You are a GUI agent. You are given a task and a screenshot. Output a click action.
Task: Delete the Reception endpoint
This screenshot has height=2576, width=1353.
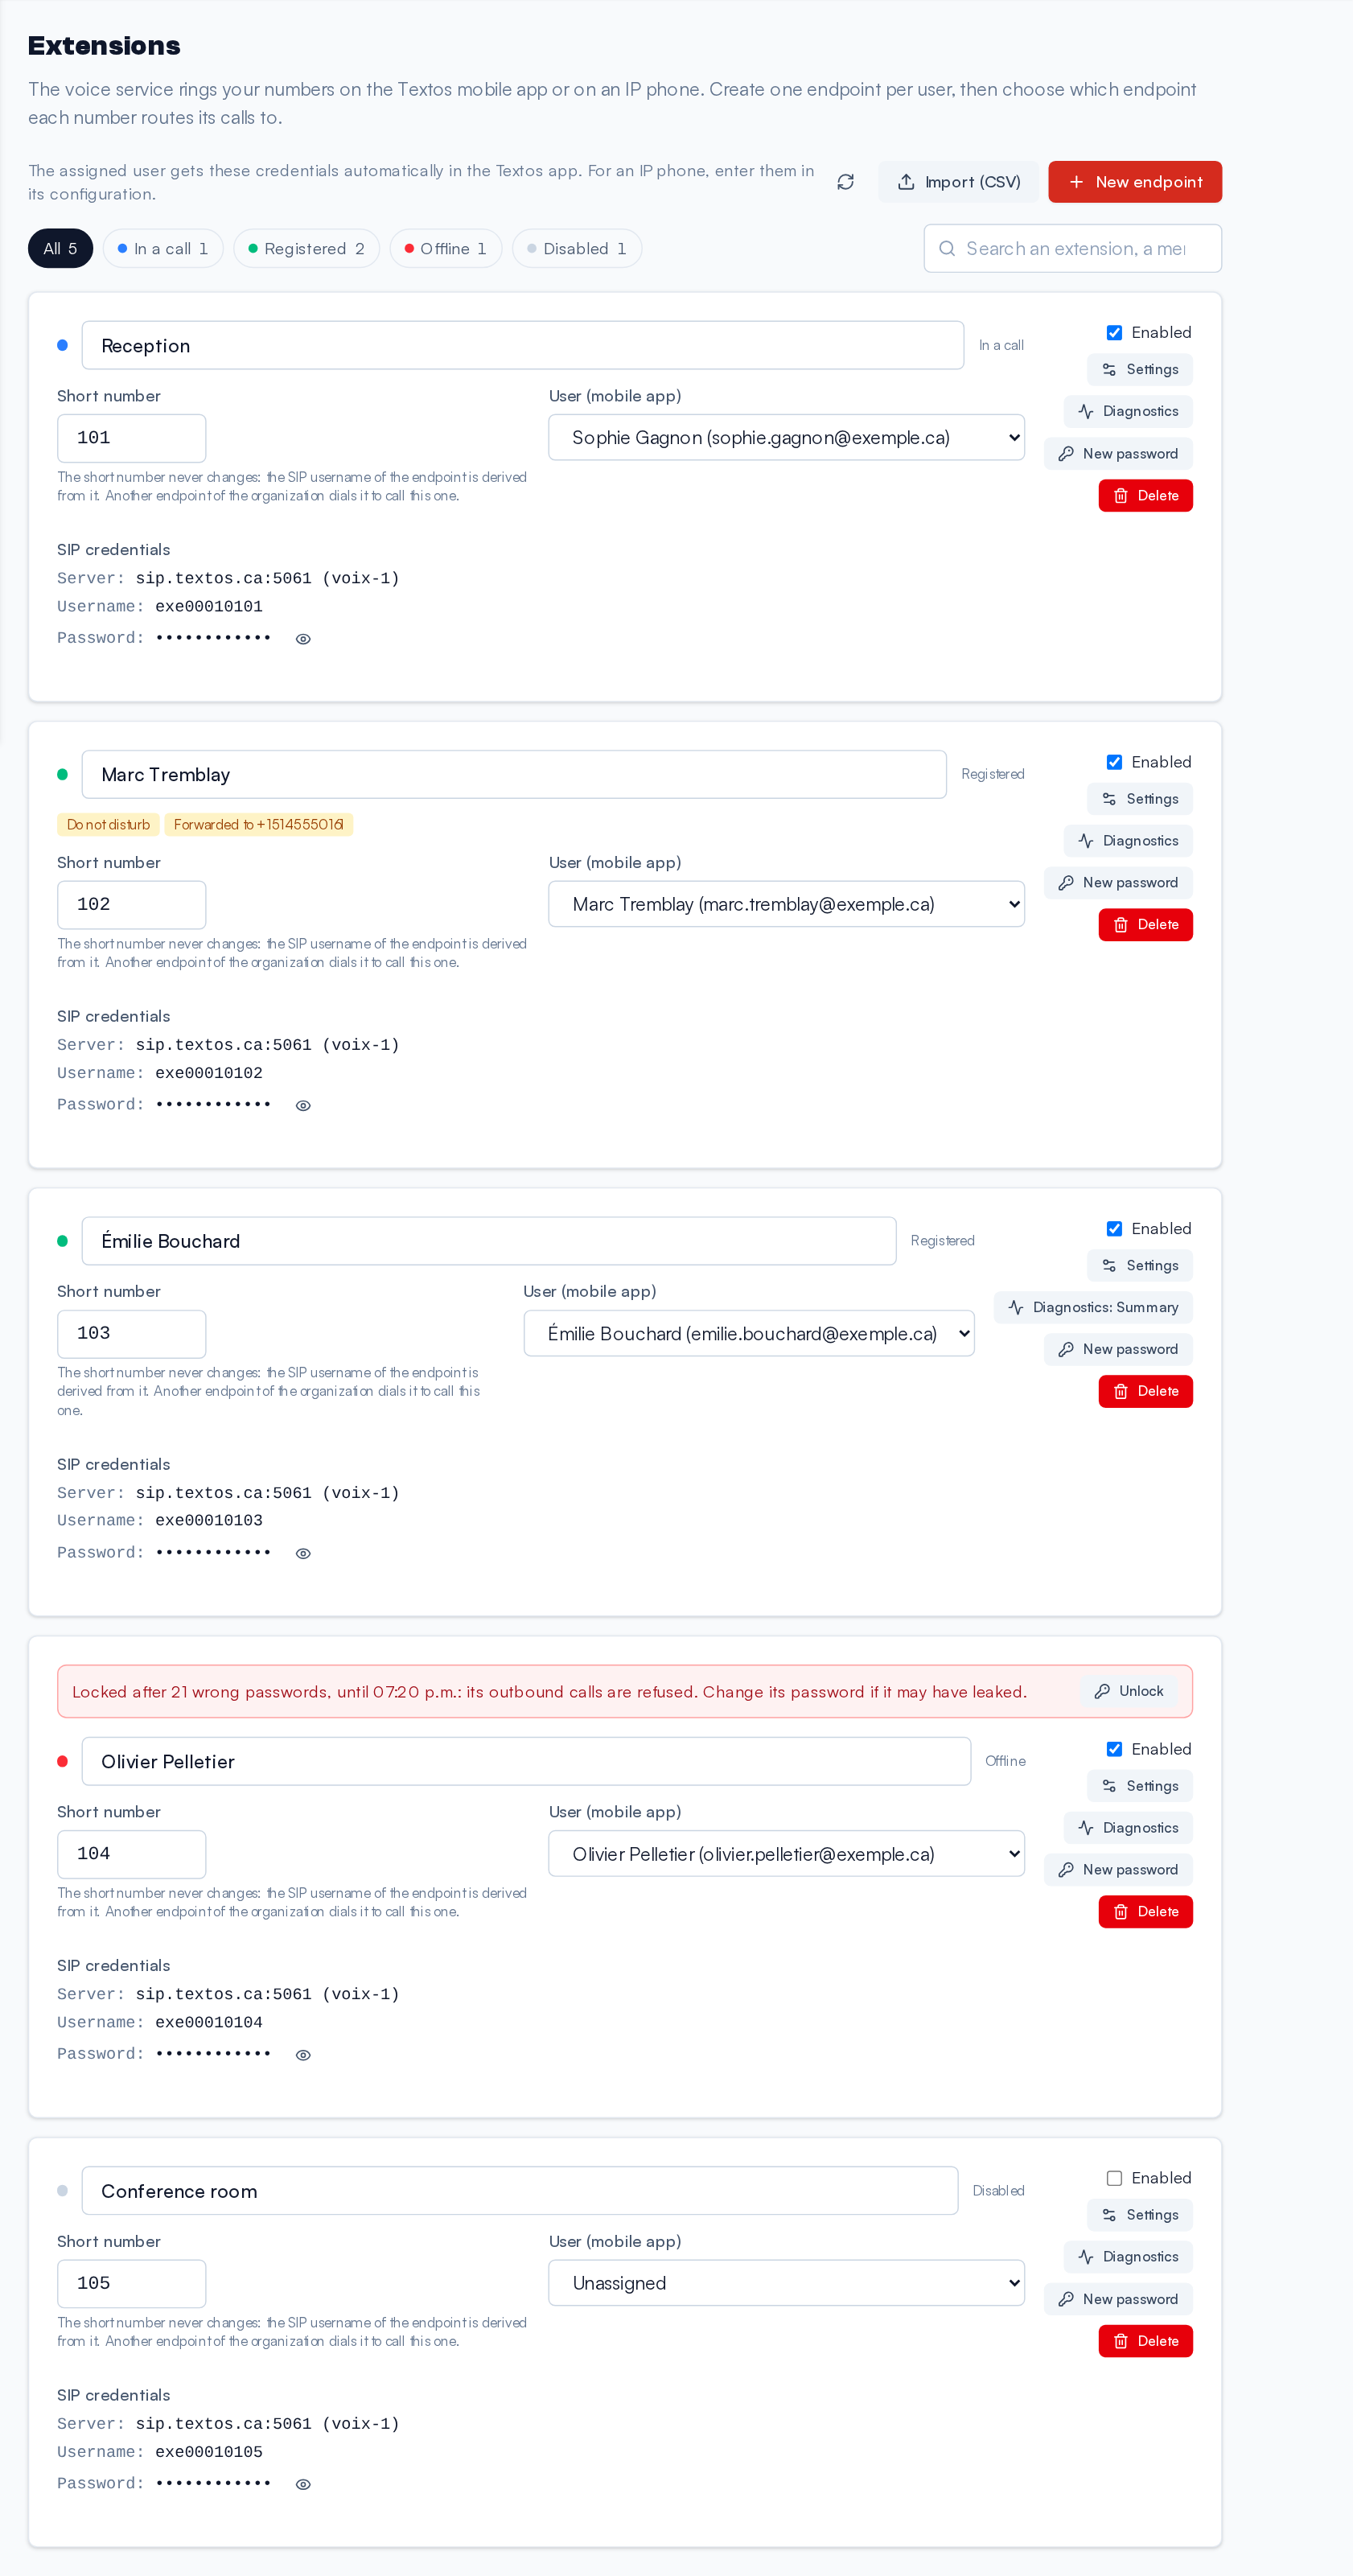point(1145,496)
